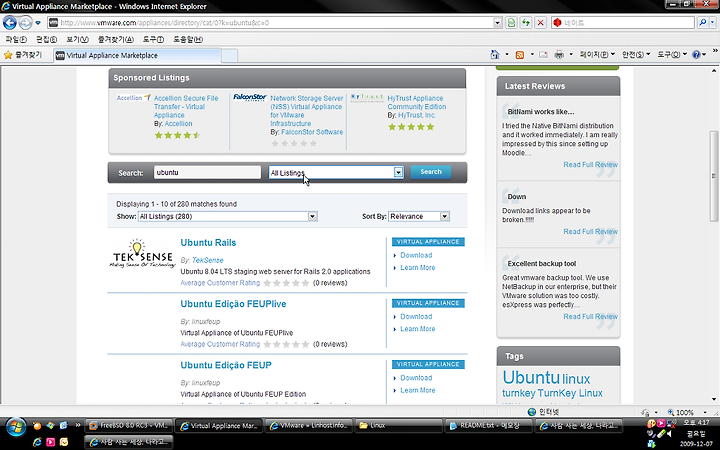Open the 편집(E) menu
This screenshot has width=720, height=450.
coord(46,39)
